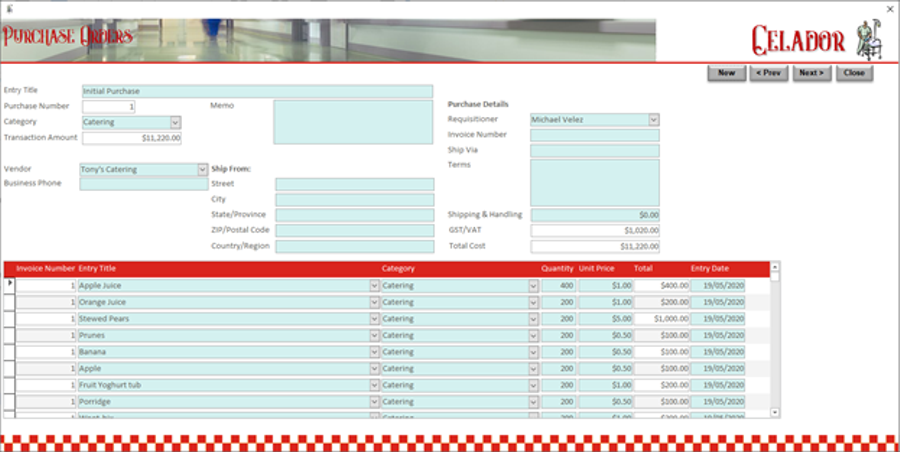Click the Shipping & Handling amount field
This screenshot has width=900, height=452.
pyautogui.click(x=595, y=215)
